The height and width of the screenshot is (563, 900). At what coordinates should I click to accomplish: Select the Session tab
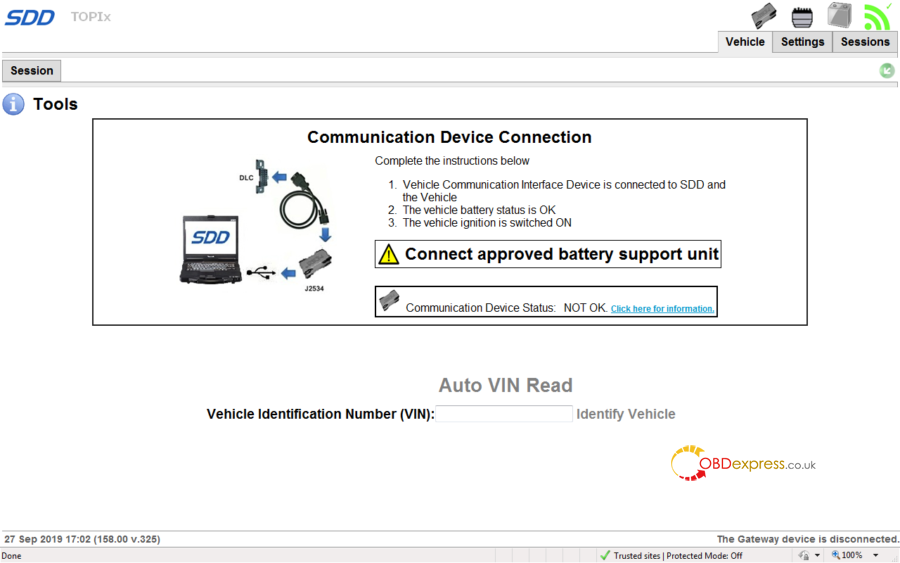point(32,71)
